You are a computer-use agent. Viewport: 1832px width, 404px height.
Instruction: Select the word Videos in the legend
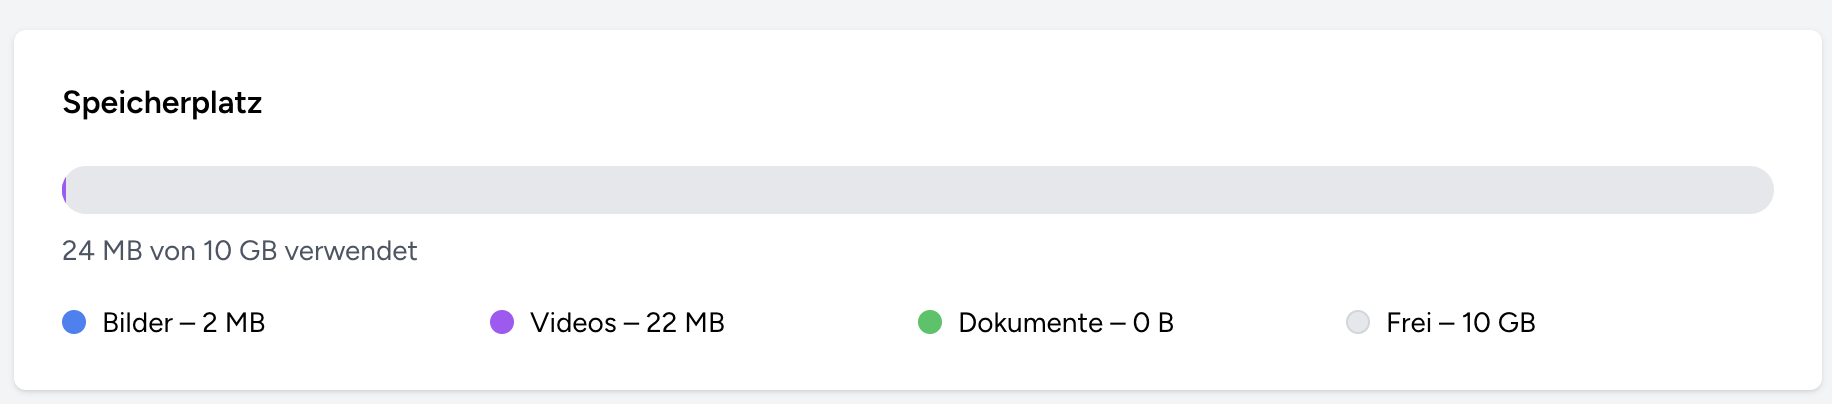click(x=573, y=323)
